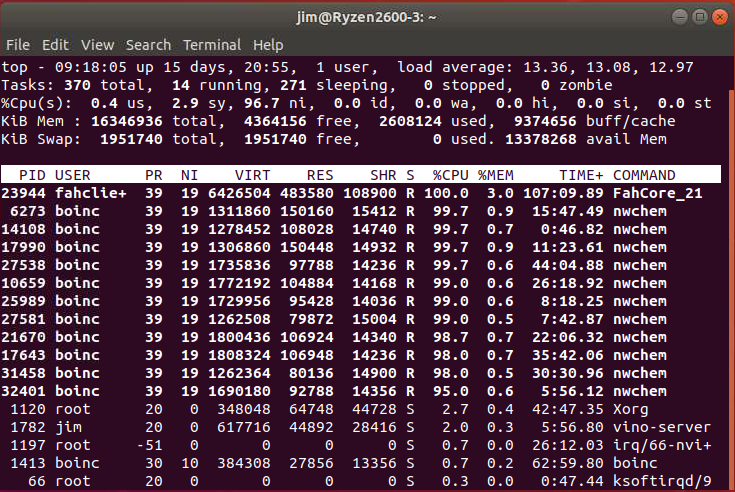Click the 1951740 total swap value
This screenshot has width=735, height=492.
click(131, 139)
